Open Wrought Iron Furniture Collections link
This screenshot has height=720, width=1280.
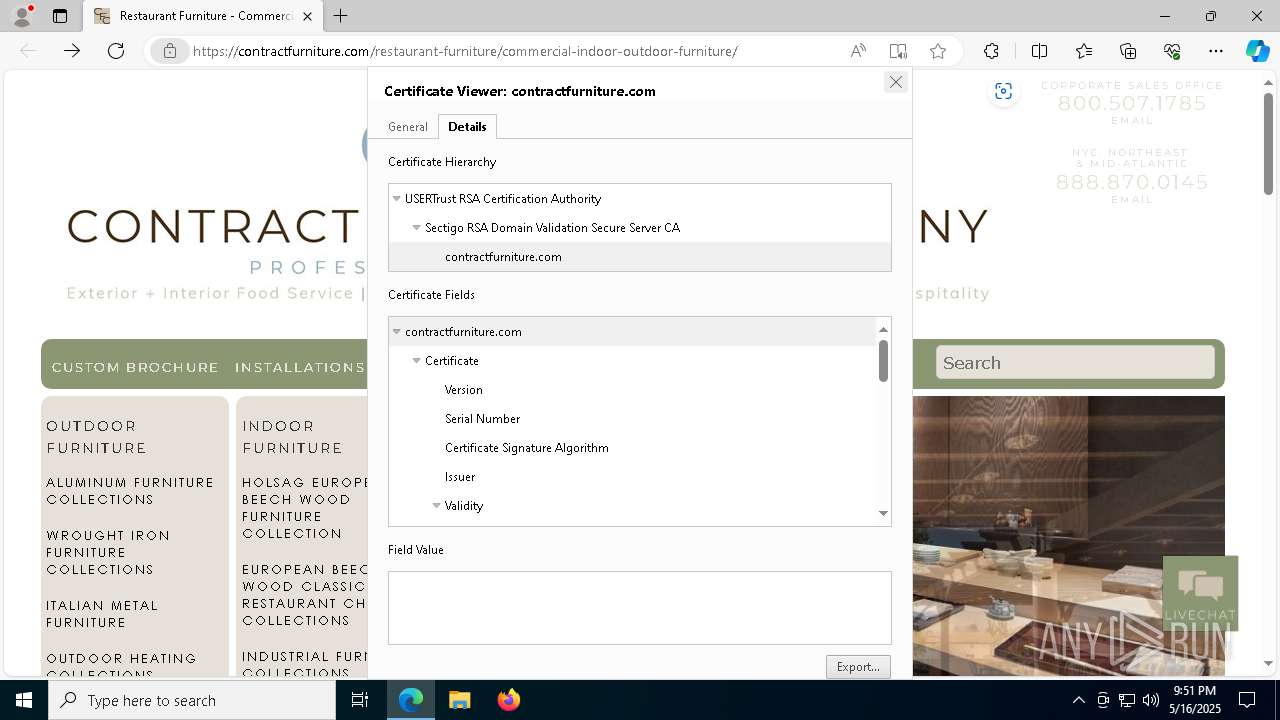tap(108, 553)
